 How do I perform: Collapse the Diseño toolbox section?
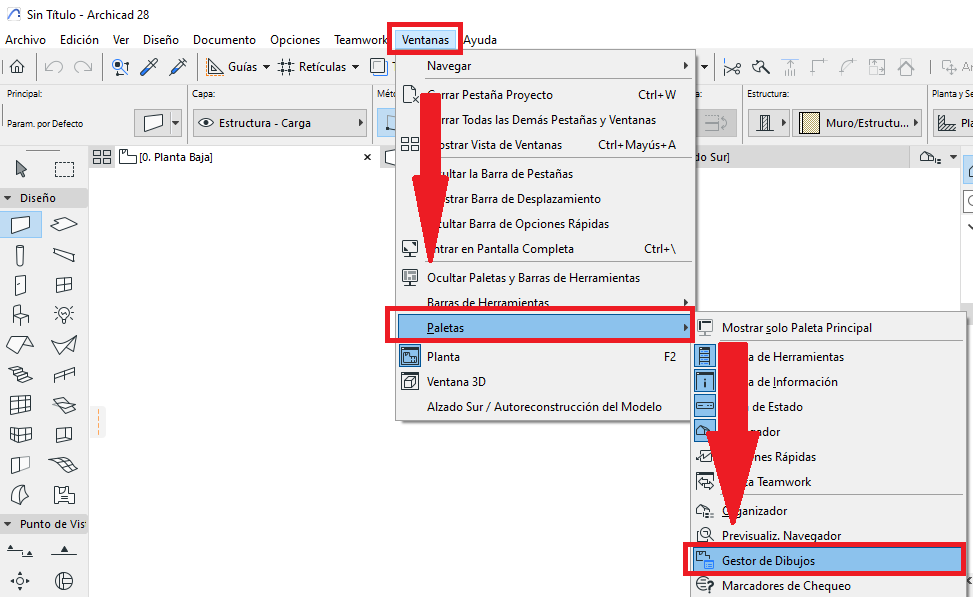[x=8, y=198]
